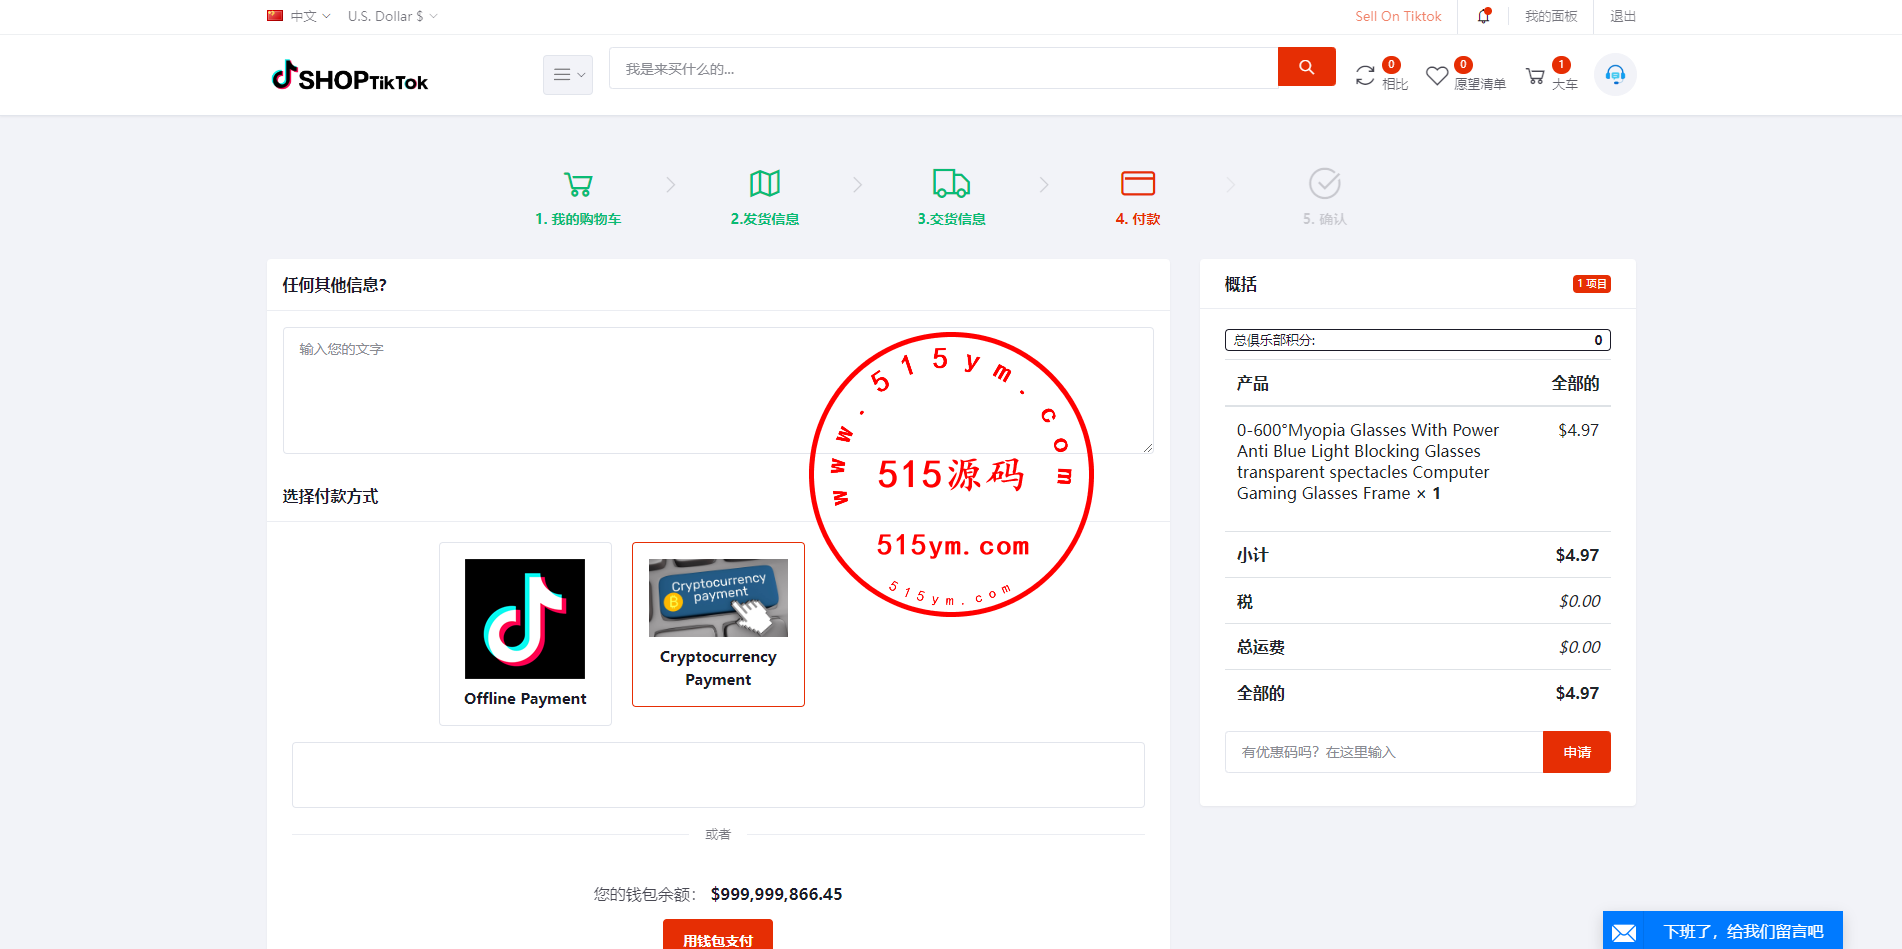This screenshot has height=949, width=1902.
Task: Select Offline Payment method
Action: click(x=525, y=633)
